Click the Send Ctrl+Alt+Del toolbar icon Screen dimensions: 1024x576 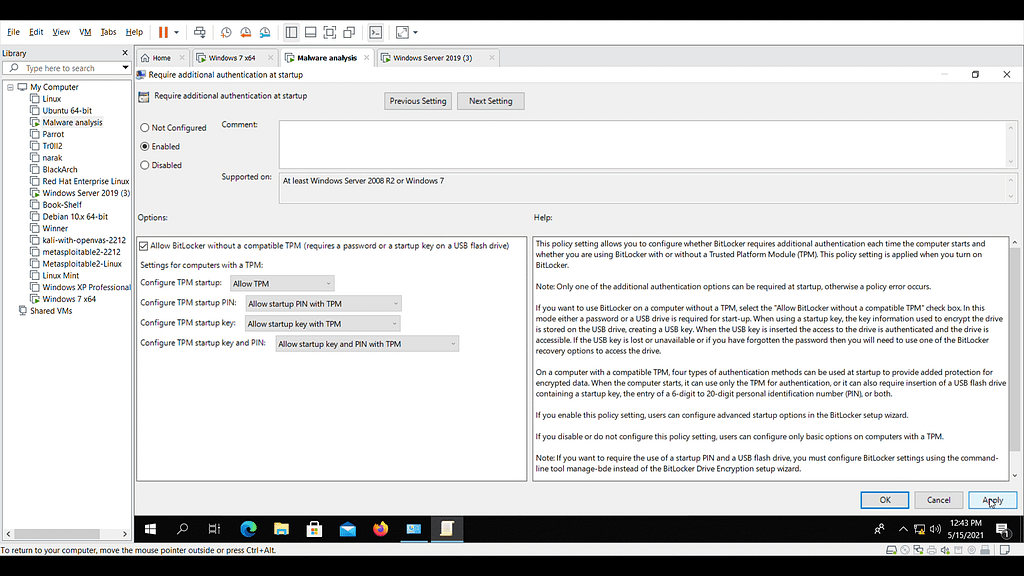[200, 32]
